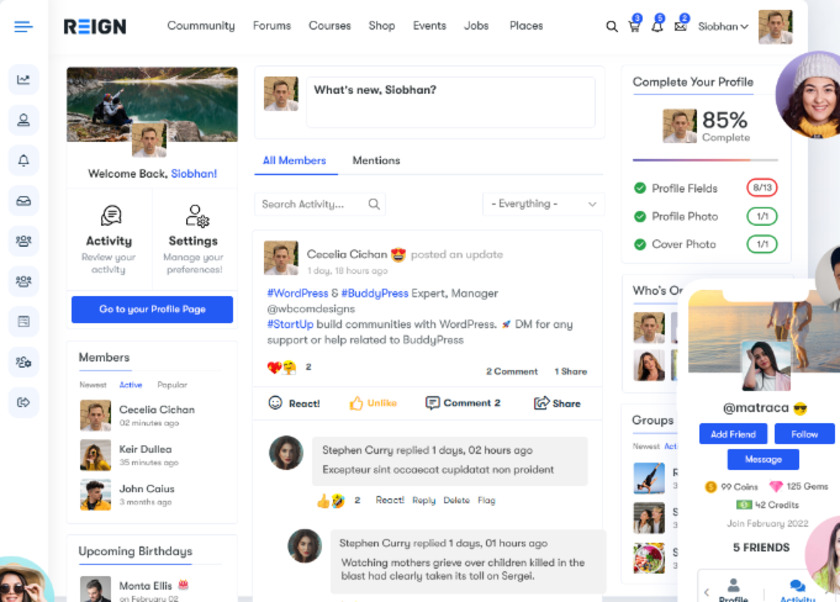This screenshot has width=840, height=602.
Task: Open search with the magnifier icon in header
Action: (x=611, y=26)
